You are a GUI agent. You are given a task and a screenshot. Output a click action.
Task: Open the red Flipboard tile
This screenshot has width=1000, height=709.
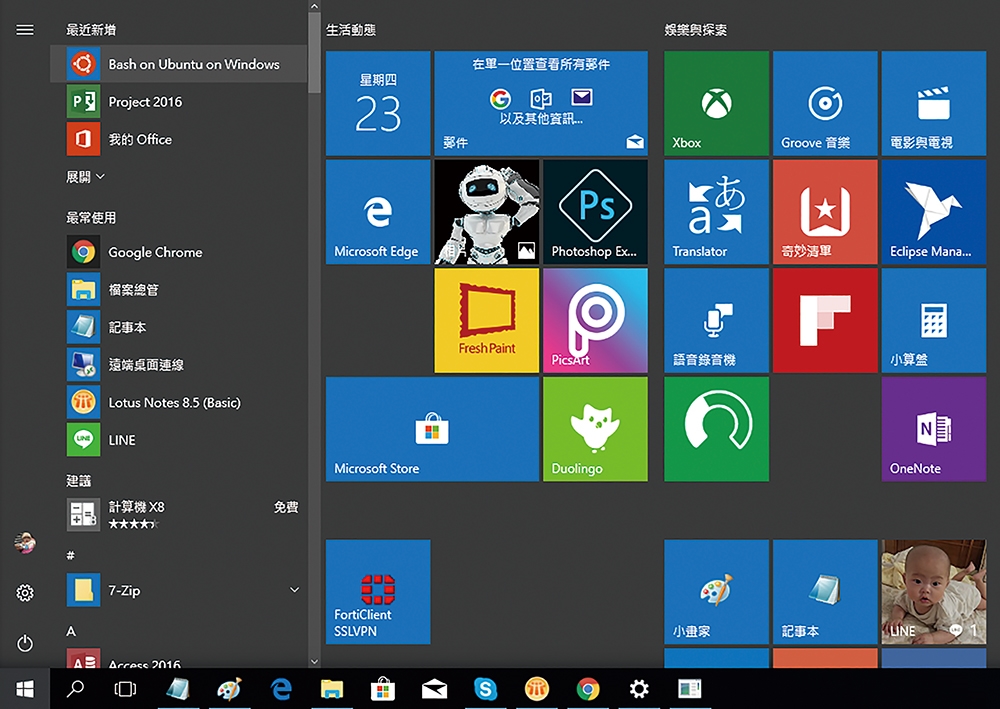tap(825, 320)
